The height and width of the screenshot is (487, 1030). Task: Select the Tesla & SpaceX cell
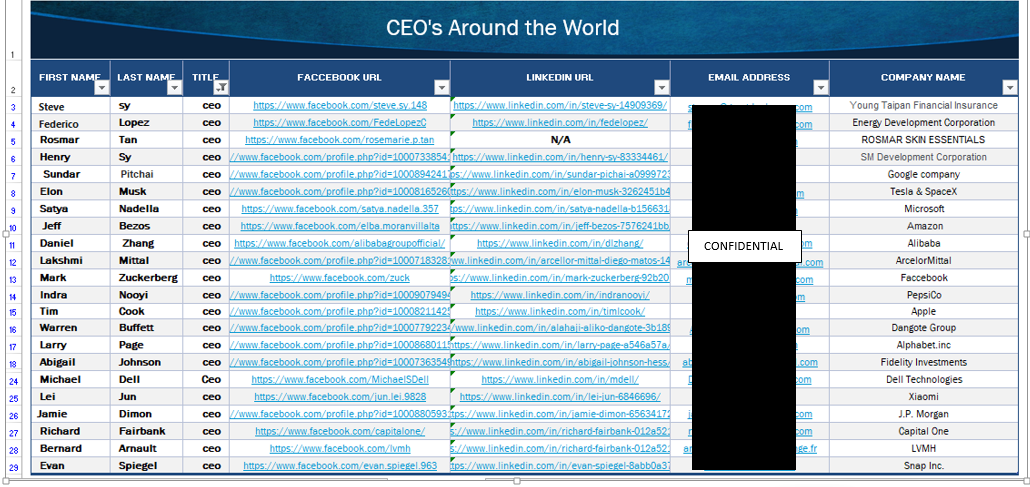923,191
